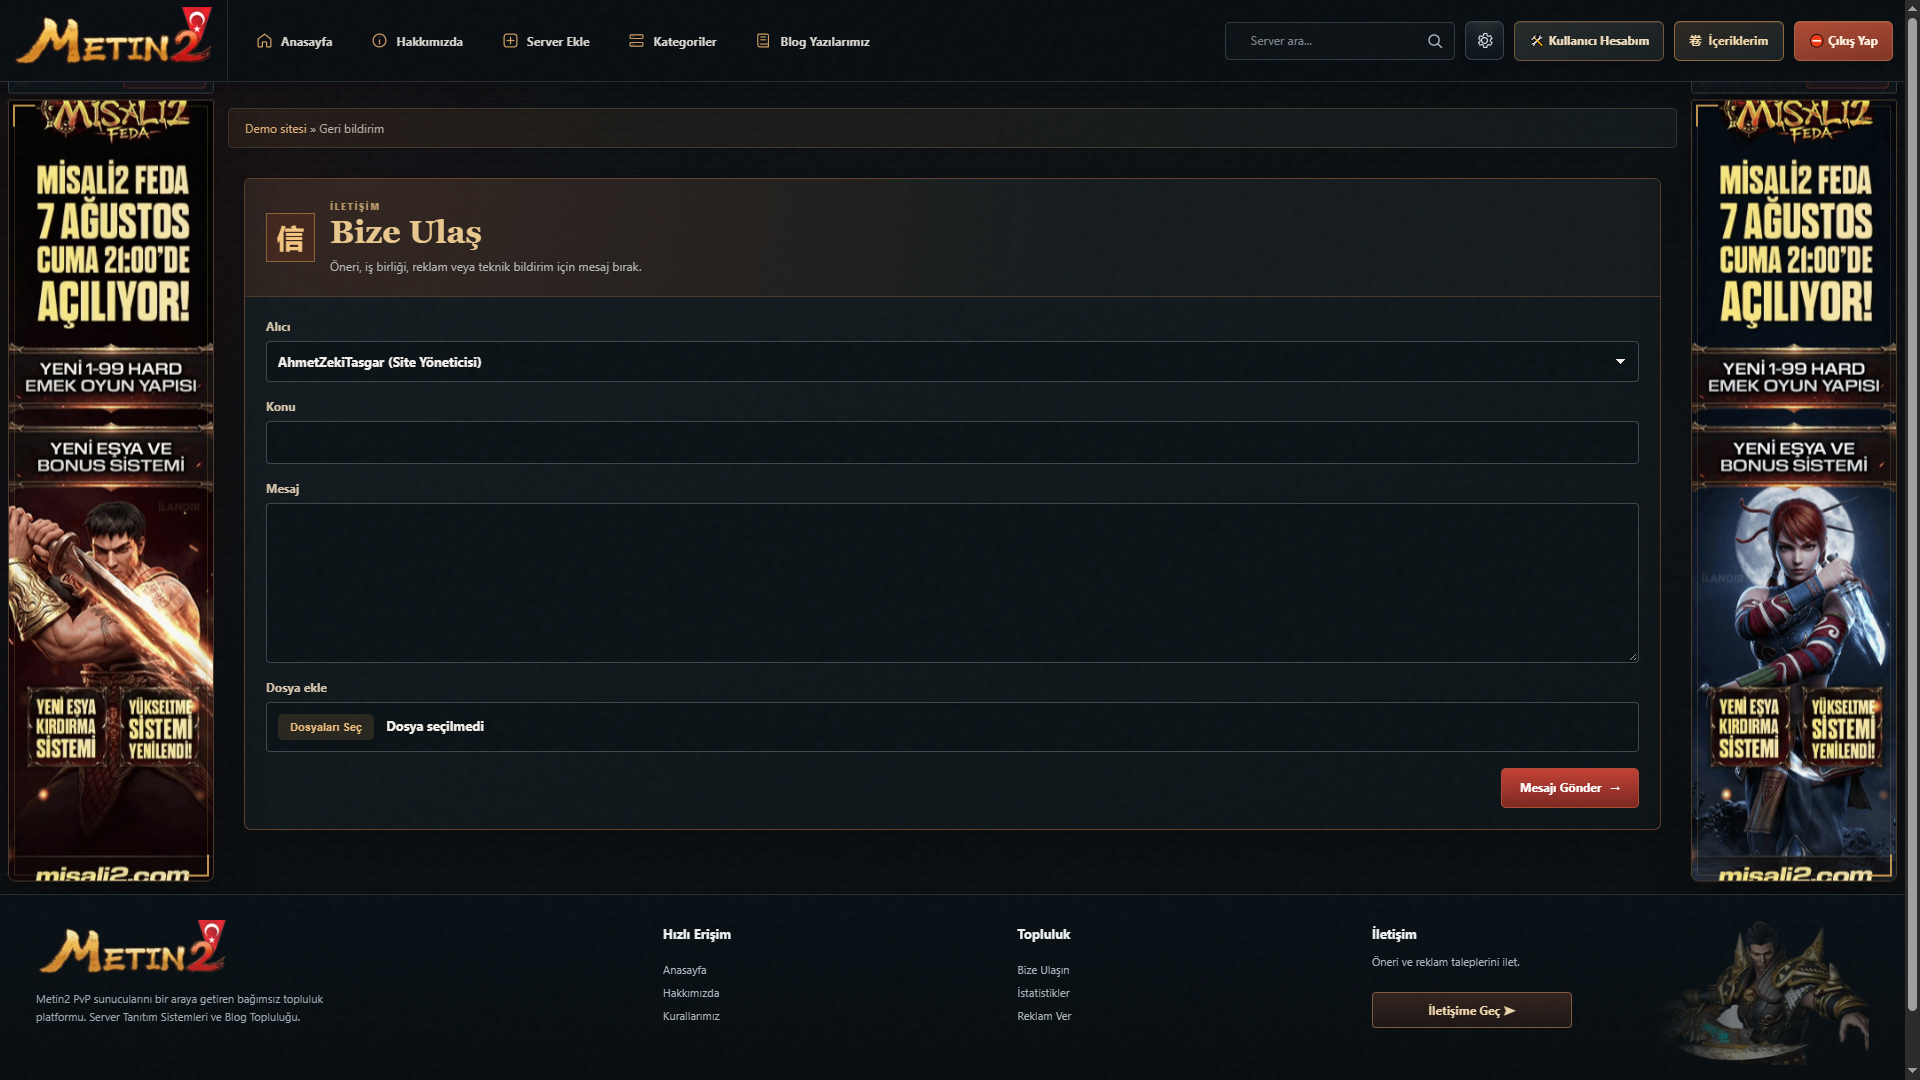Open İçeriklerim from the header
Viewport: 1920px width, 1080px height.
pos(1729,41)
